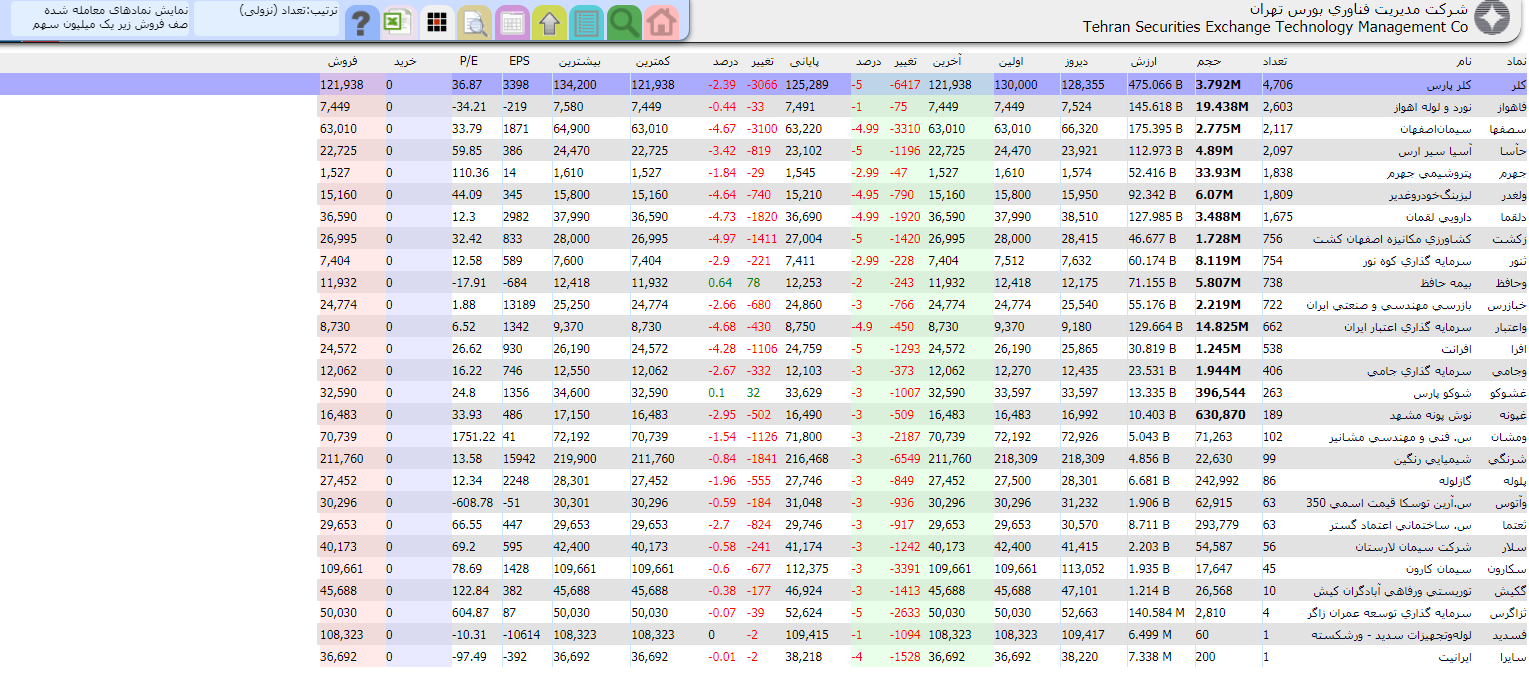
Task: Open the دلقما symbol link
Action: (1515, 217)
